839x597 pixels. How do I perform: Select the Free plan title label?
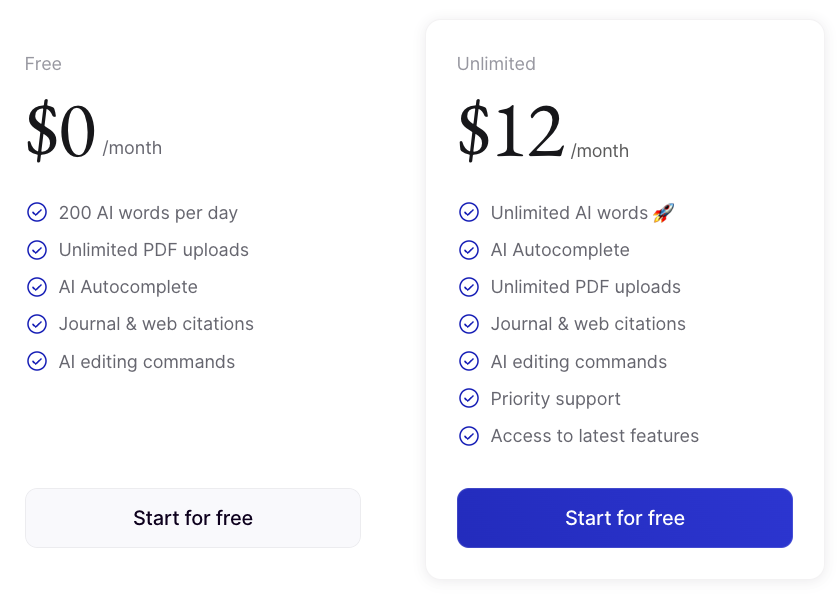click(43, 64)
